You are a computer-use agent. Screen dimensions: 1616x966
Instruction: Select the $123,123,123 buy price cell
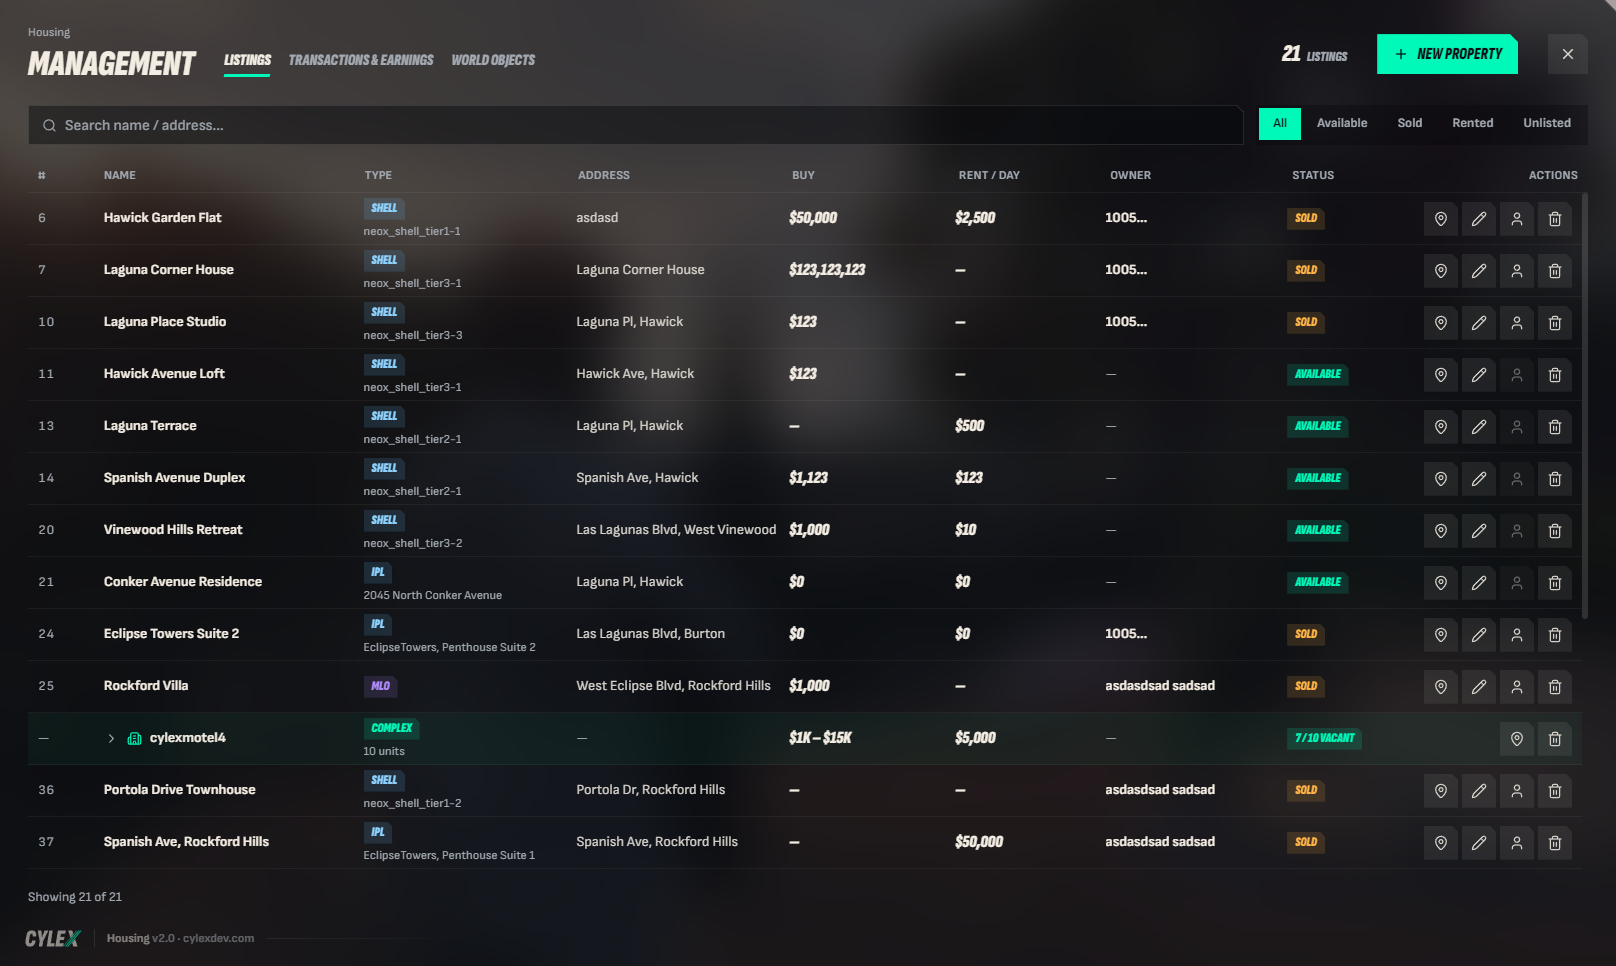[827, 270]
